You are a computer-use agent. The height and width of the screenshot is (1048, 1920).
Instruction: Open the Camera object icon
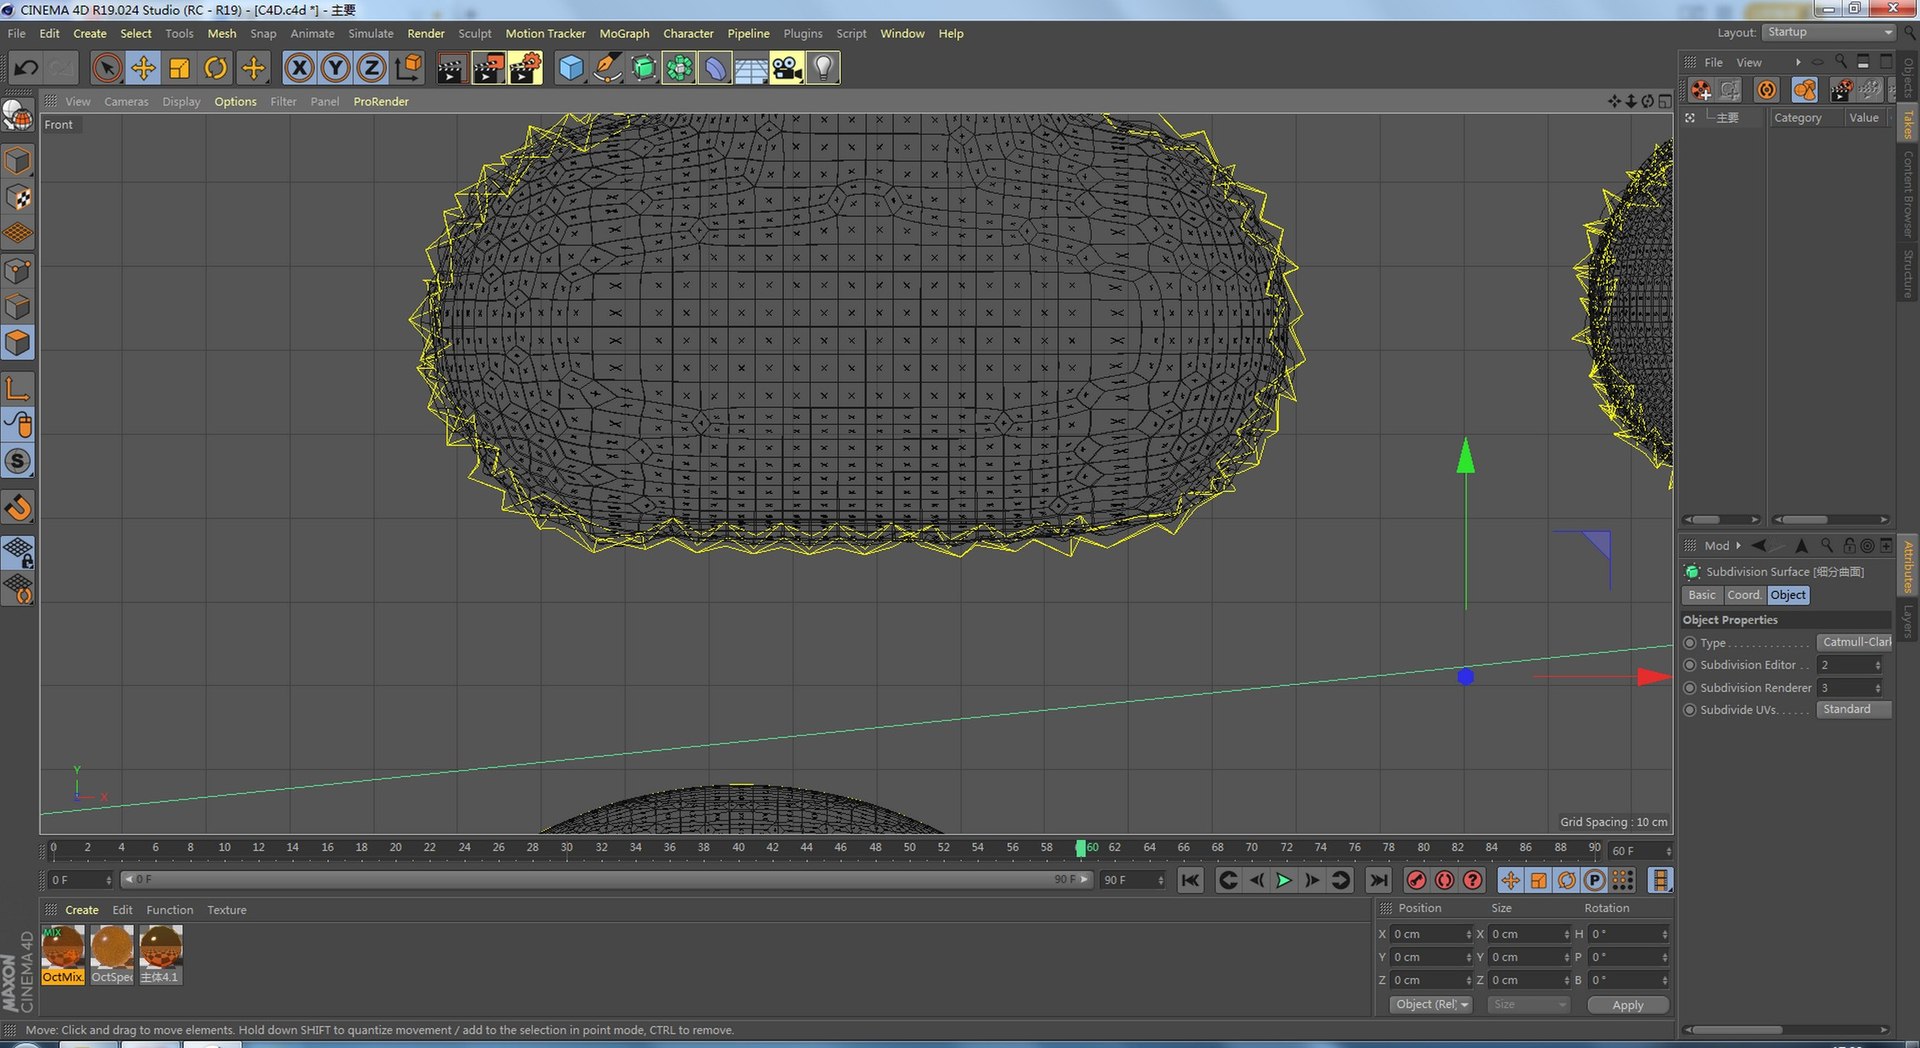(x=786, y=68)
